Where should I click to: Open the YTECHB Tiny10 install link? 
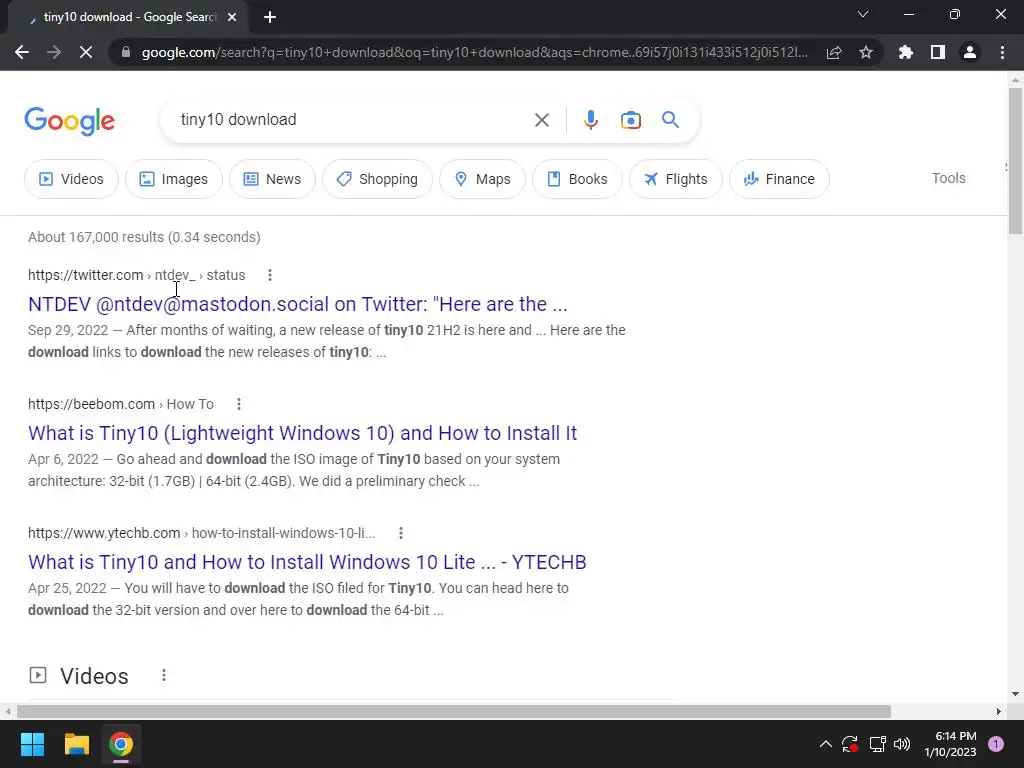coord(307,562)
